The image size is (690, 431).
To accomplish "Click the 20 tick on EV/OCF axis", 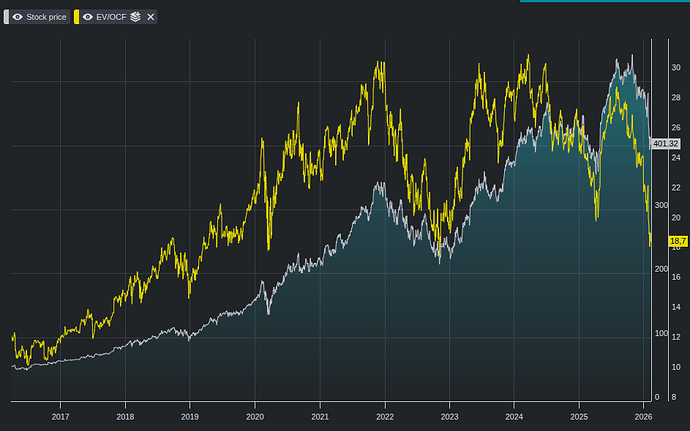I will tap(676, 217).
